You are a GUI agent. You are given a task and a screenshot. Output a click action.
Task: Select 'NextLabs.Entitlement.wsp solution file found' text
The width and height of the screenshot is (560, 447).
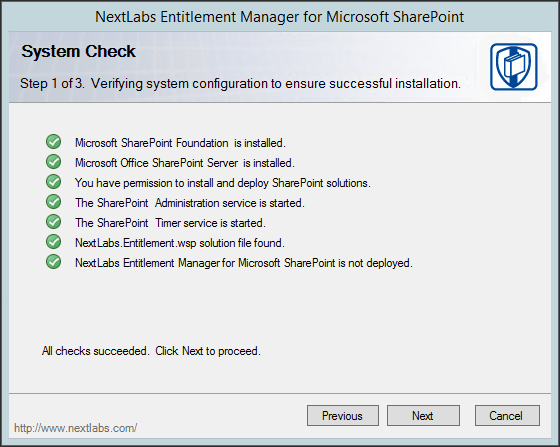[180, 243]
